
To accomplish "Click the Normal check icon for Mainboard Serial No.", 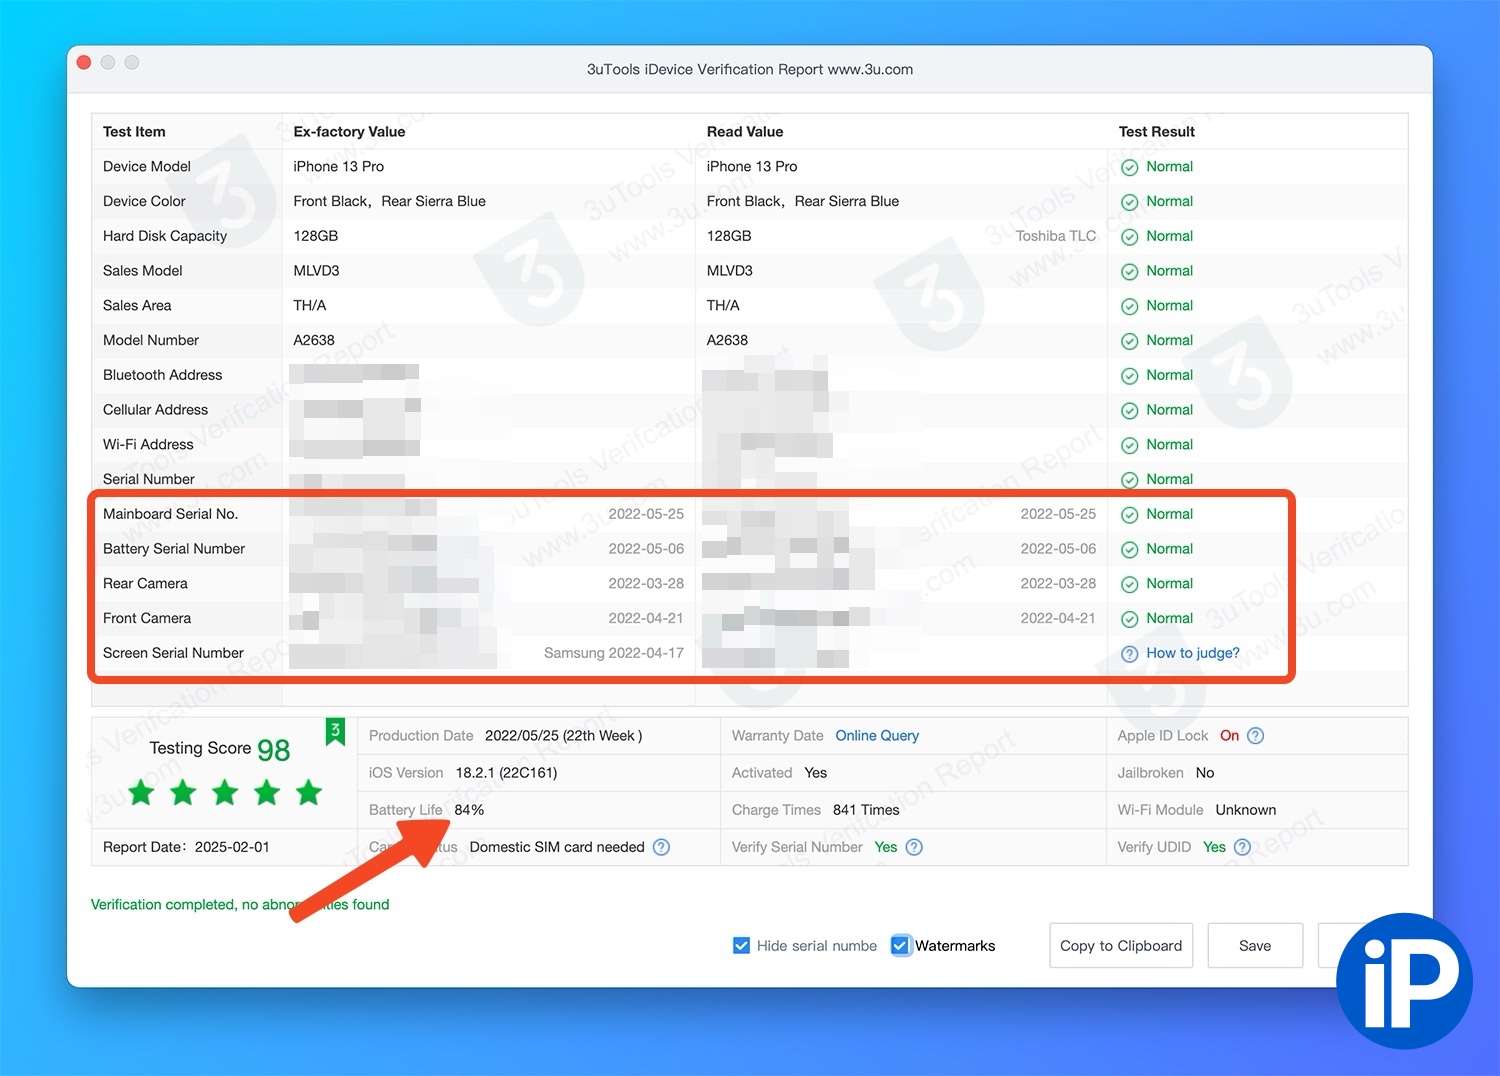I will tap(1129, 515).
